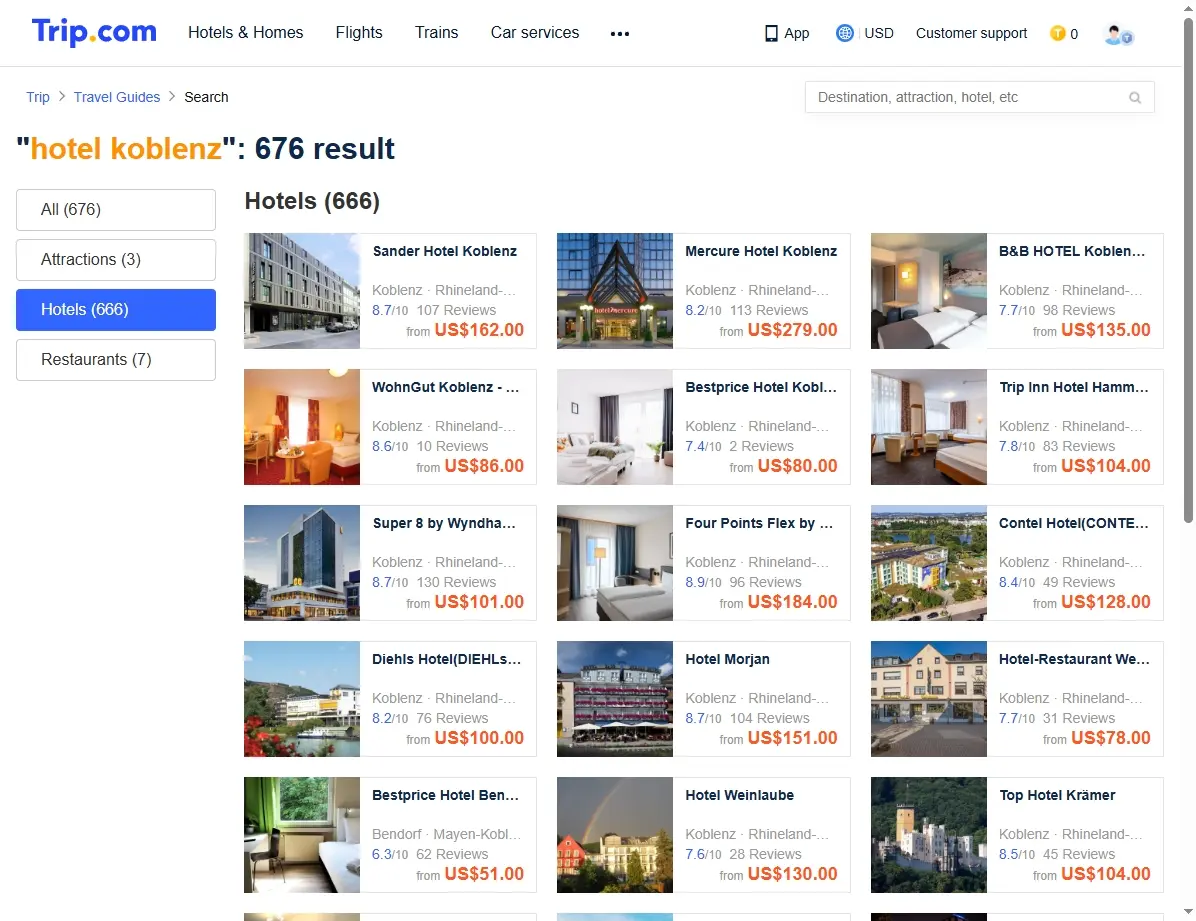
Task: Open the Flights menu
Action: pyautogui.click(x=359, y=32)
